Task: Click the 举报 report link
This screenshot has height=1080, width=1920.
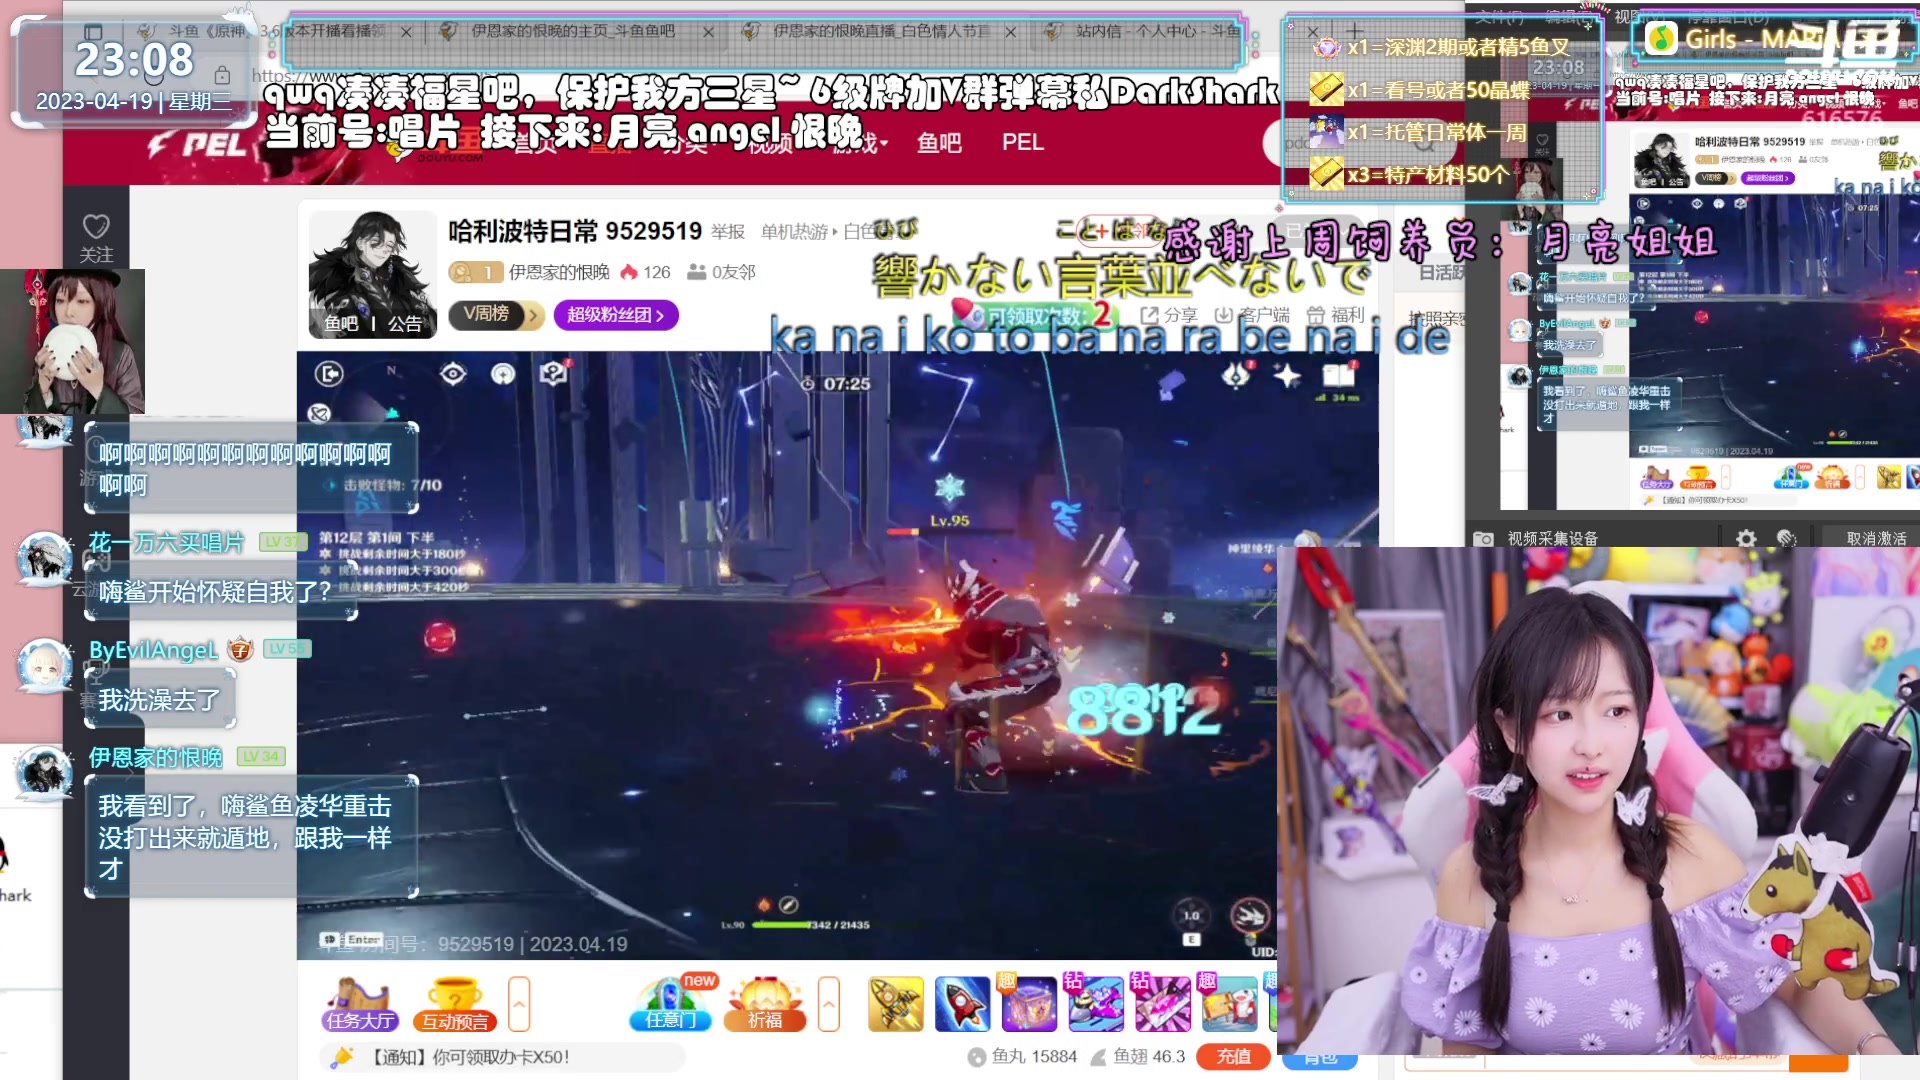Action: (728, 232)
